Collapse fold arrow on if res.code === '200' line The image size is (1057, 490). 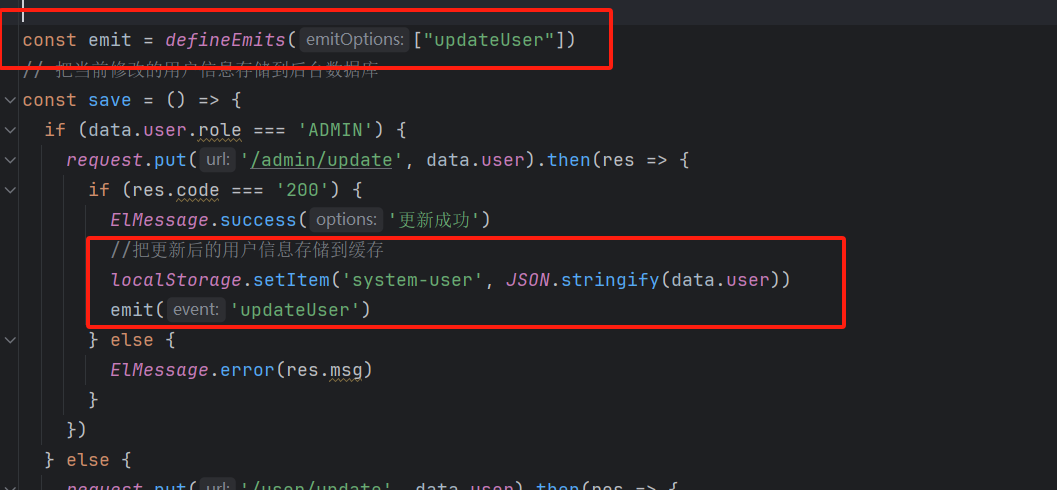(9, 190)
